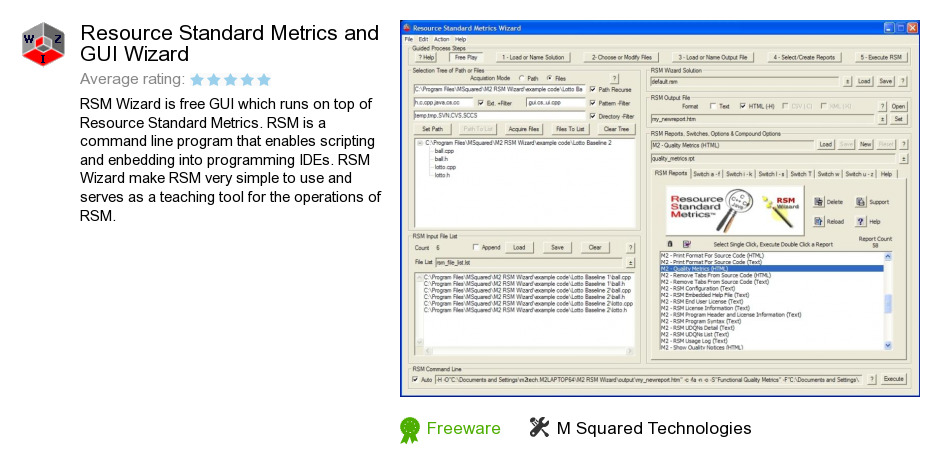This screenshot has height=474, width=940.
Task: Click the ± button next to default.rsm
Action: [x=847, y=81]
